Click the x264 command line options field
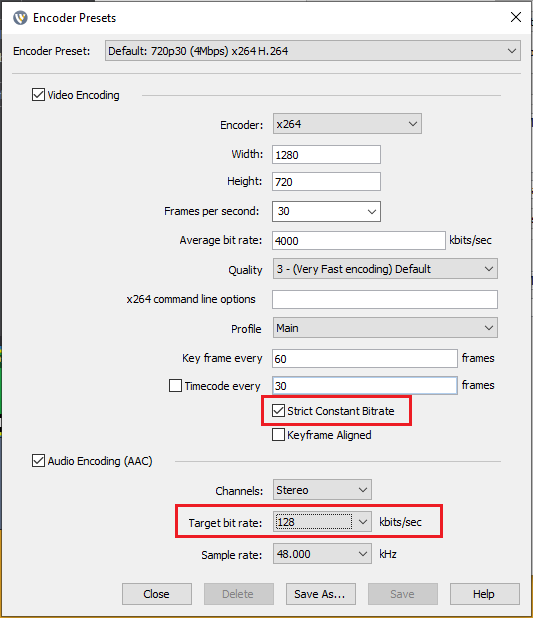Viewport: 533px width, 618px height. [x=385, y=300]
